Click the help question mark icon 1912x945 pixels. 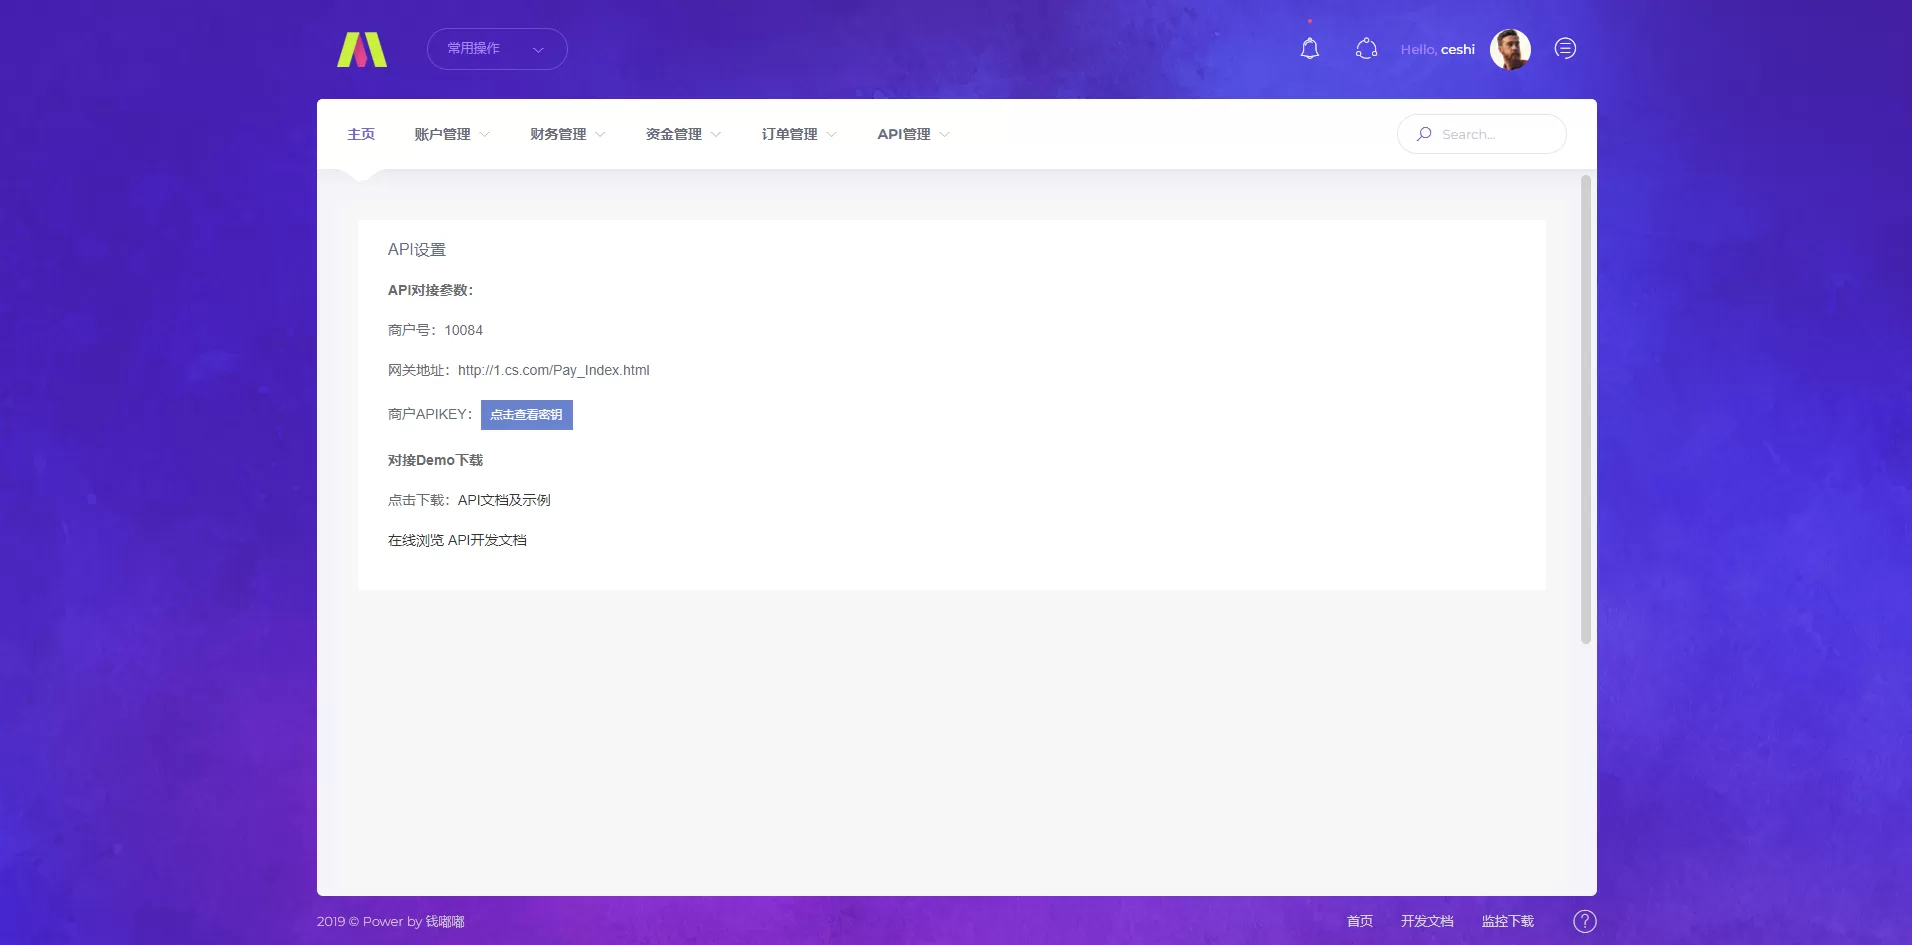point(1584,921)
